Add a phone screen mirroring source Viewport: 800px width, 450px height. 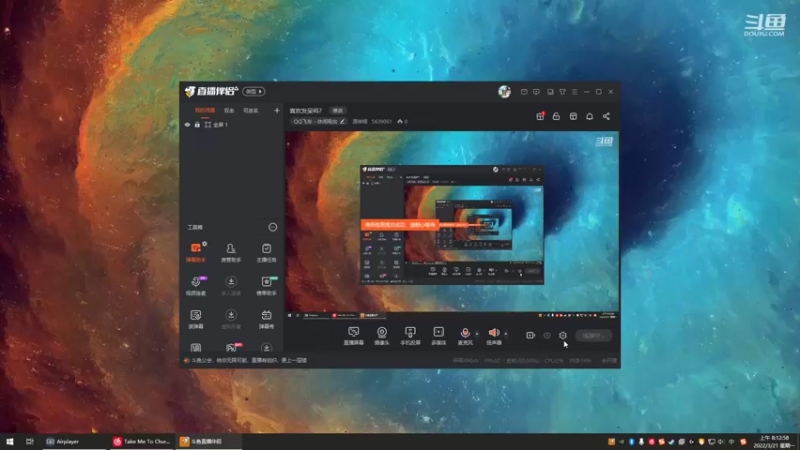pyautogui.click(x=410, y=336)
